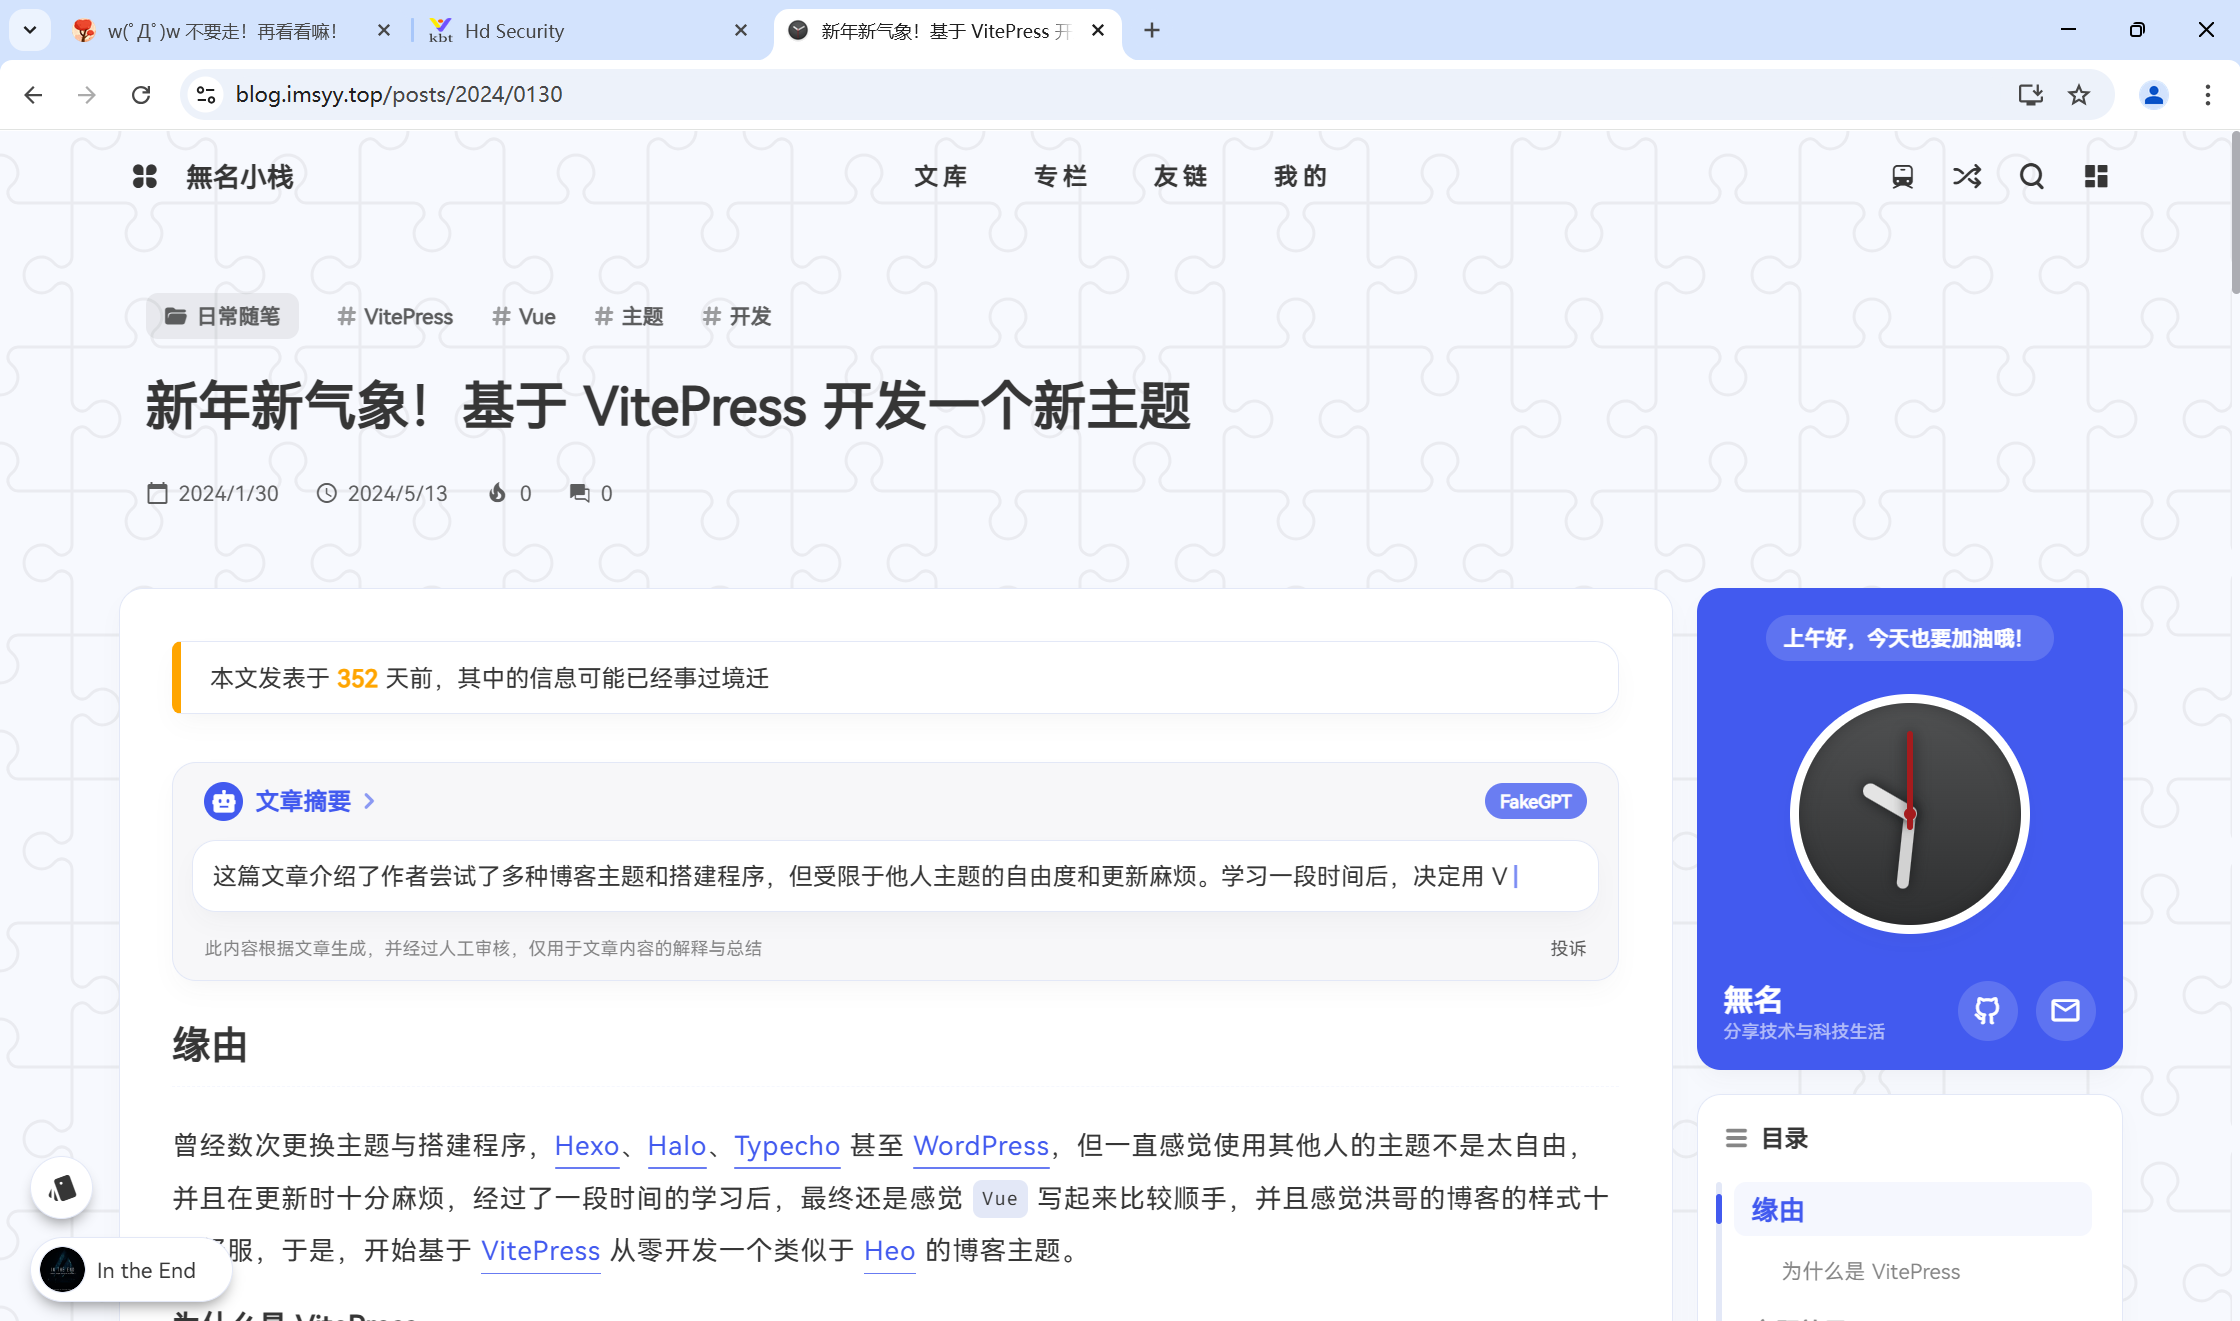Screen dimensions: 2240x1321
Task: Open the 友链 menu
Action: pos(1180,177)
